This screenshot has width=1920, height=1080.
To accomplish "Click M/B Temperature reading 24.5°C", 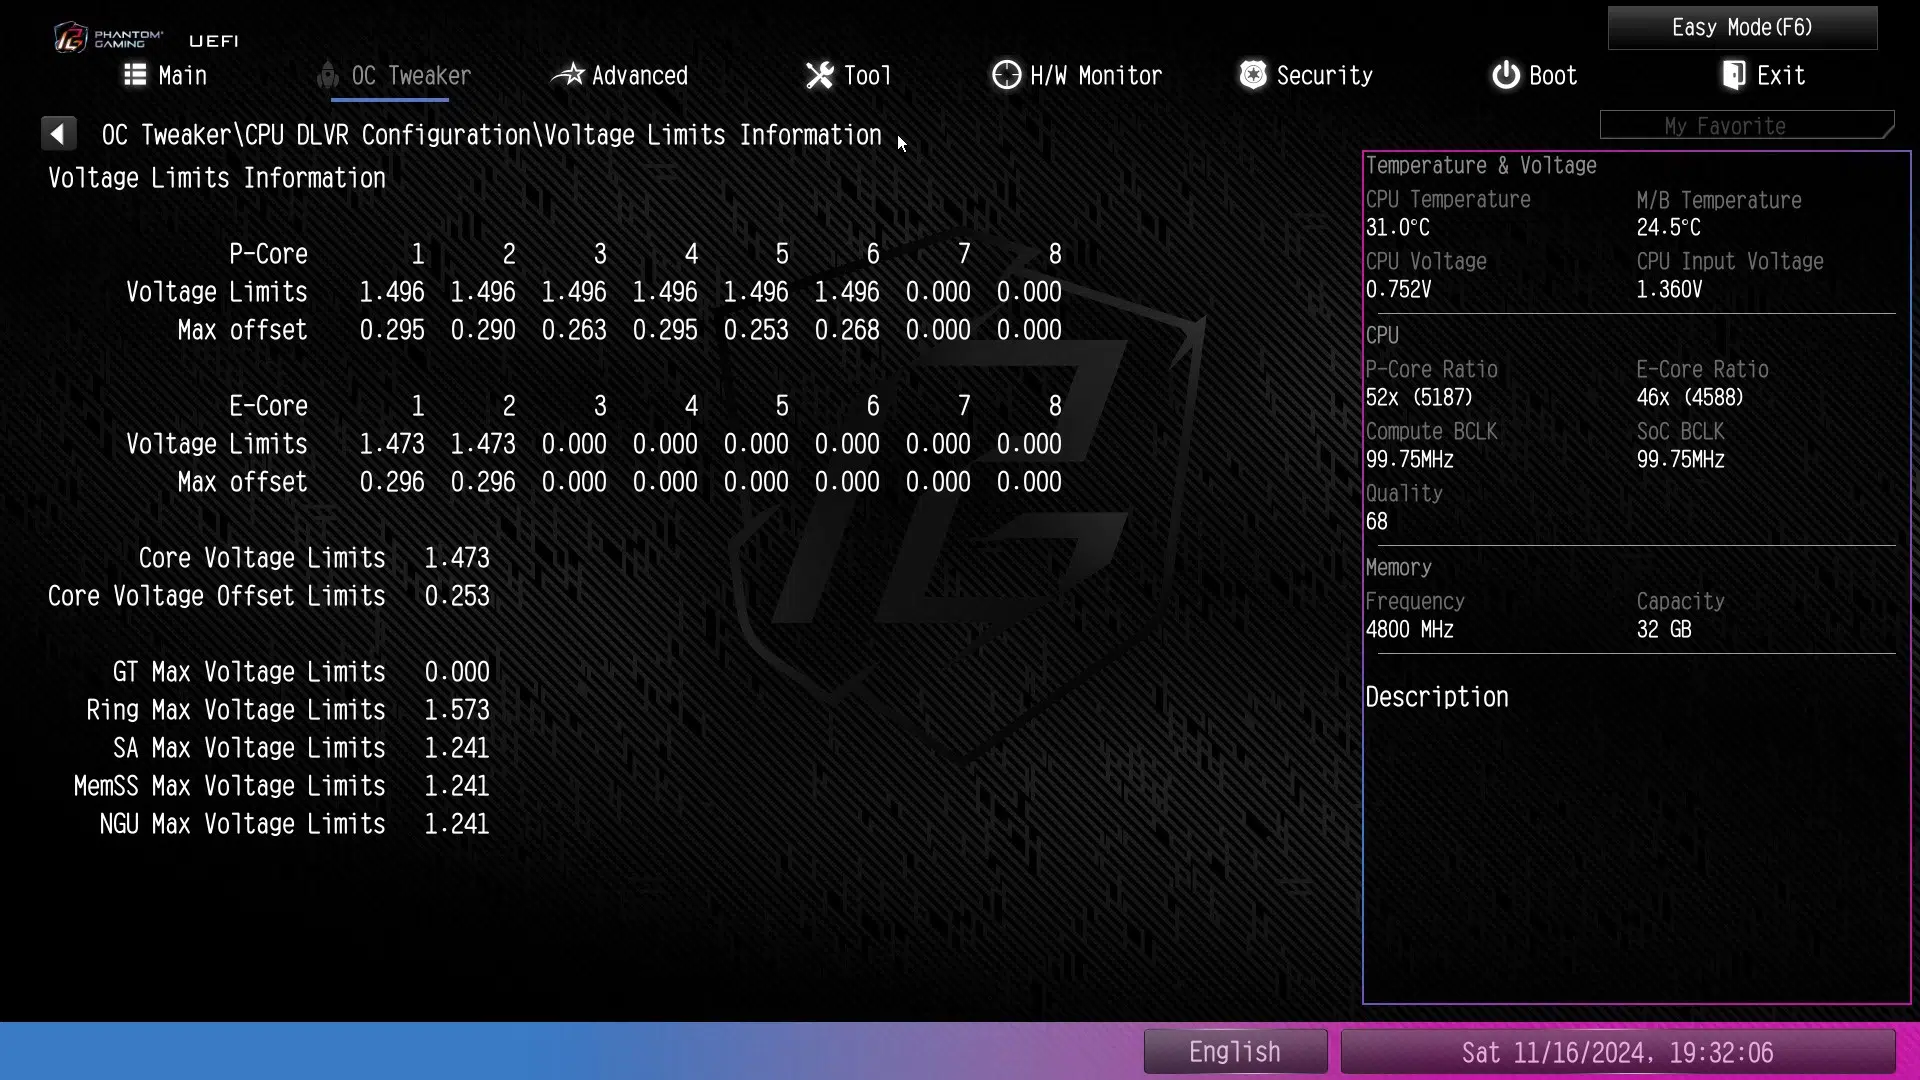I will (1668, 228).
